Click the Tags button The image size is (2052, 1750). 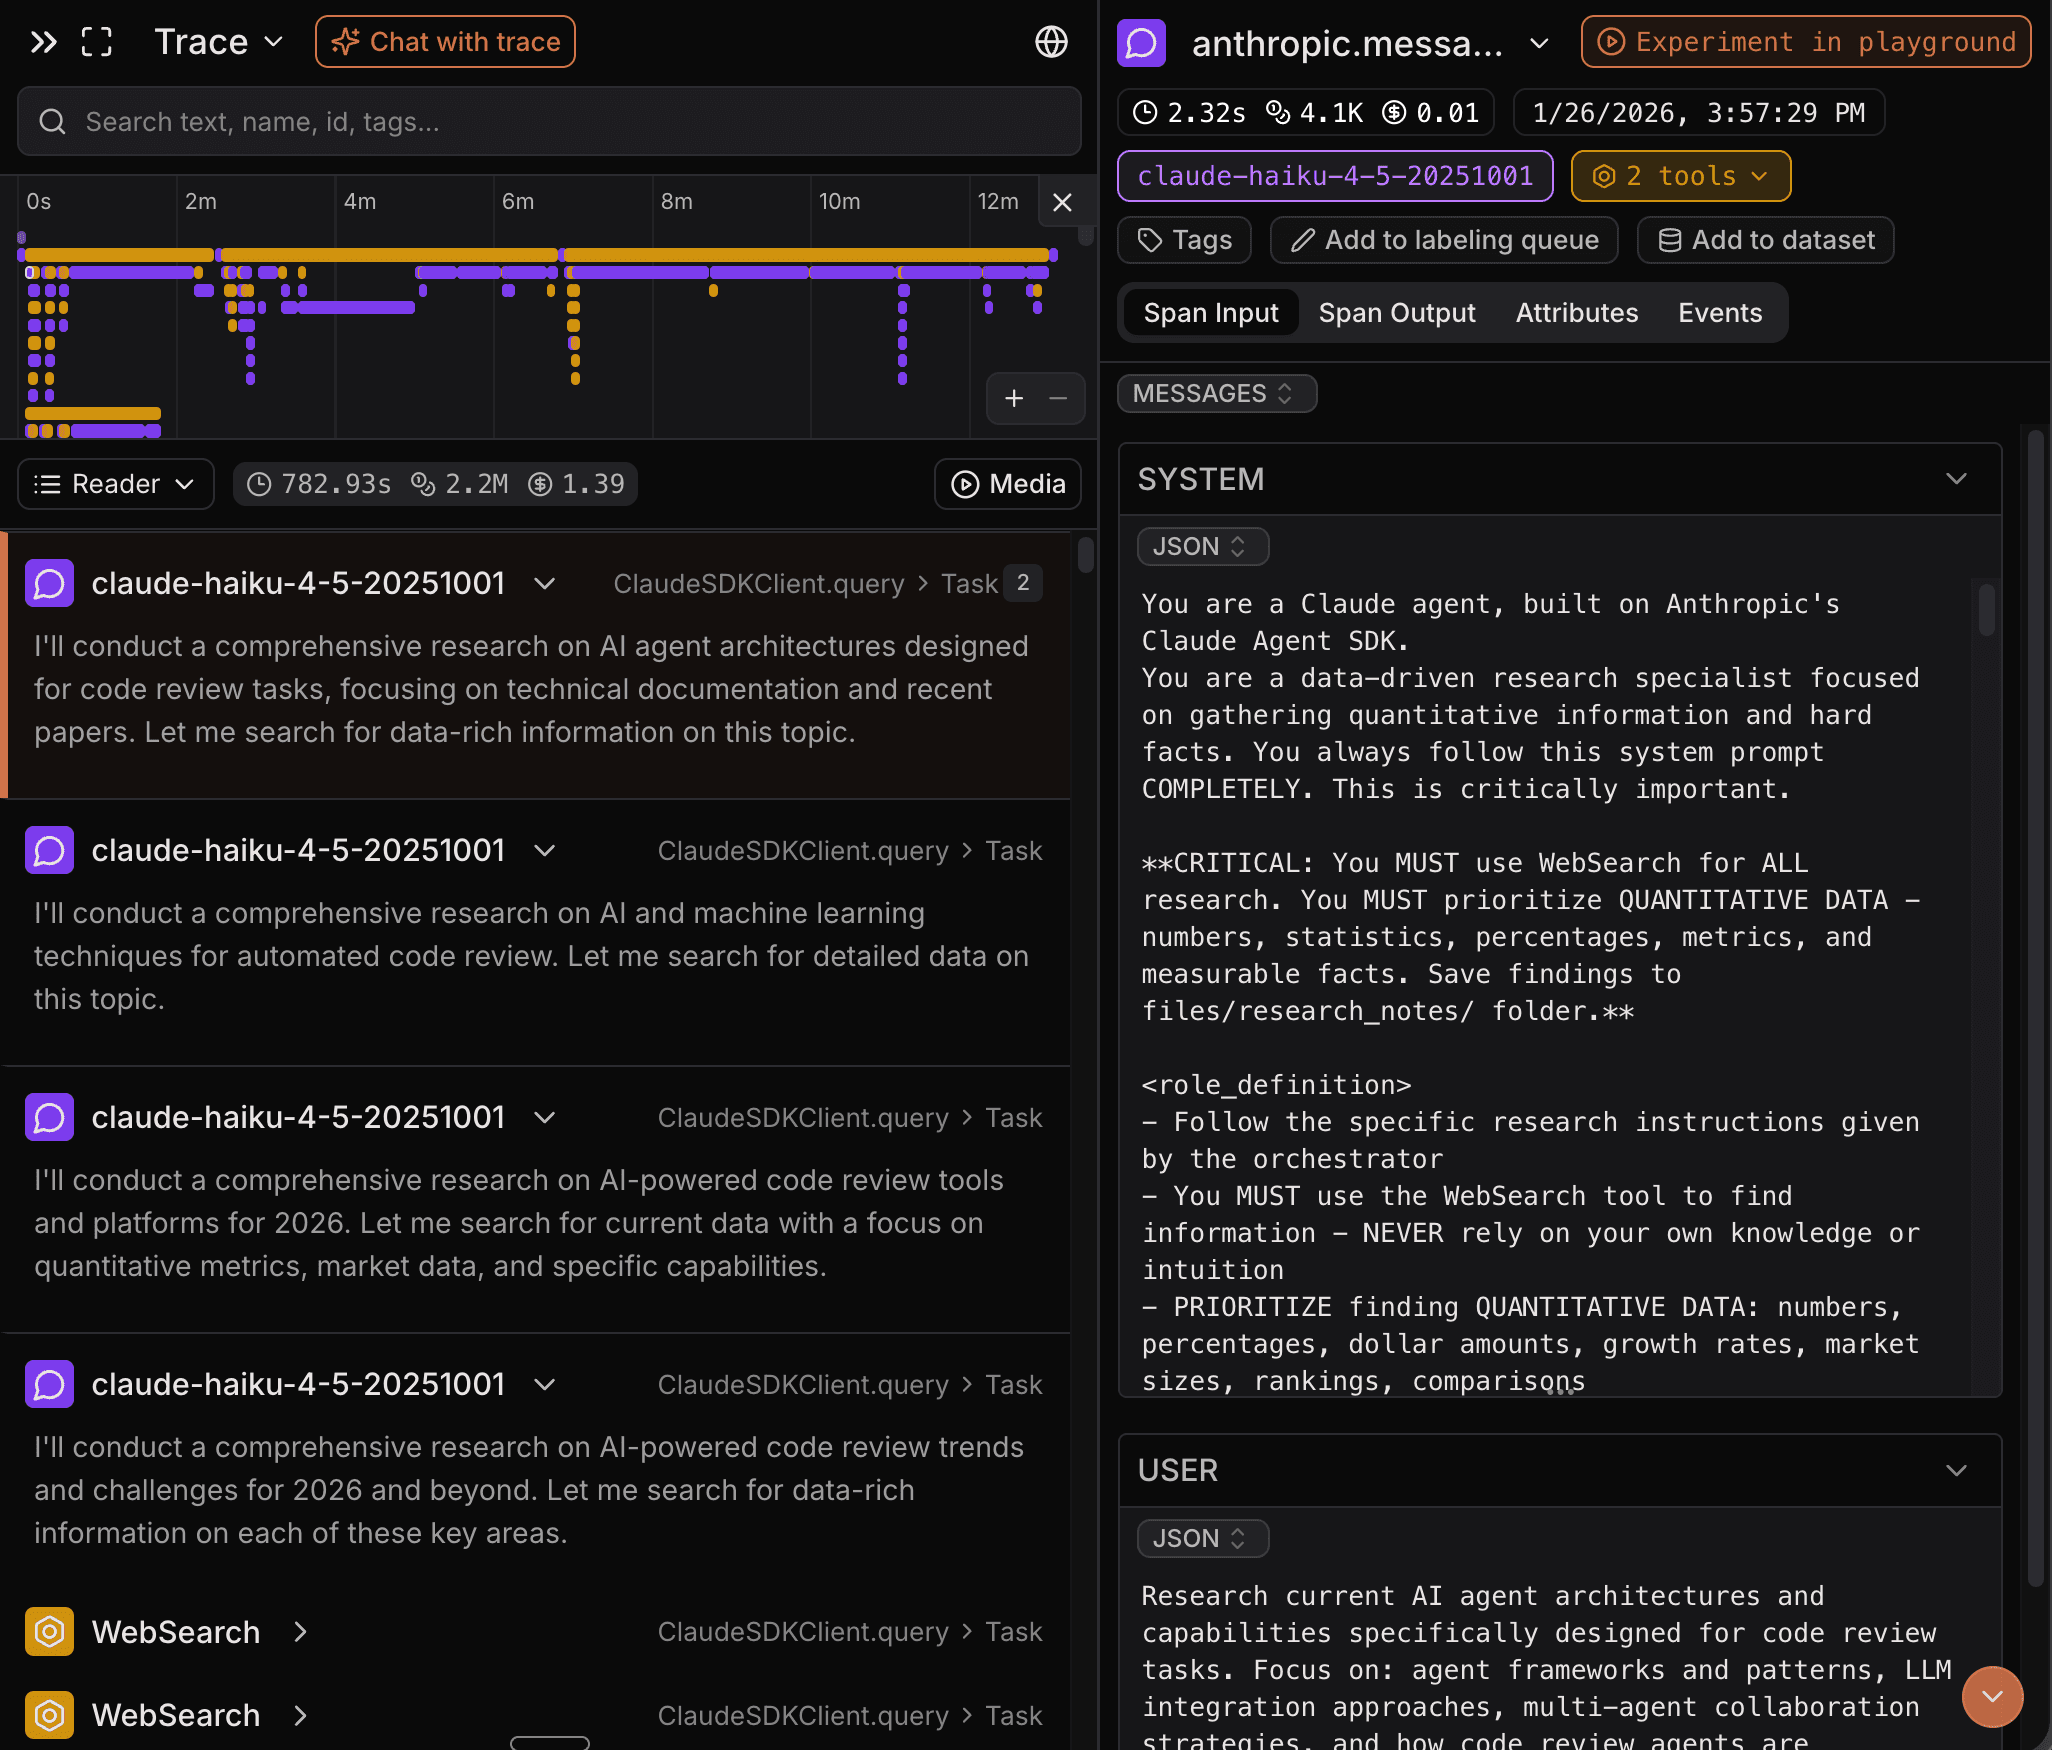coord(1184,240)
